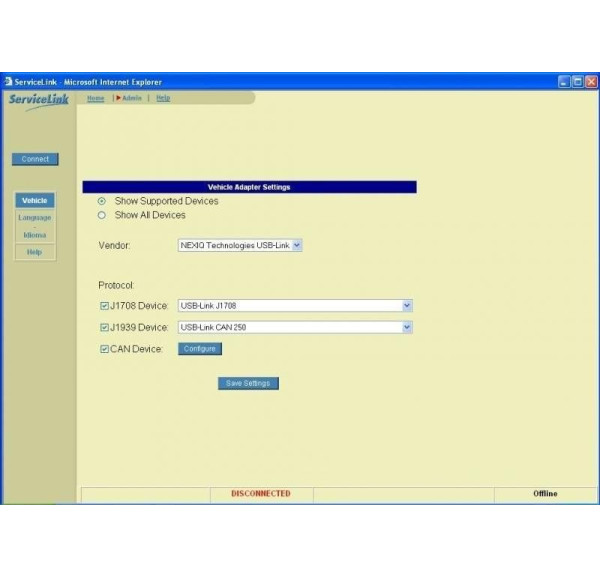This screenshot has width=600, height=578.
Task: Minimize the ServiceLink window
Action: [564, 81]
